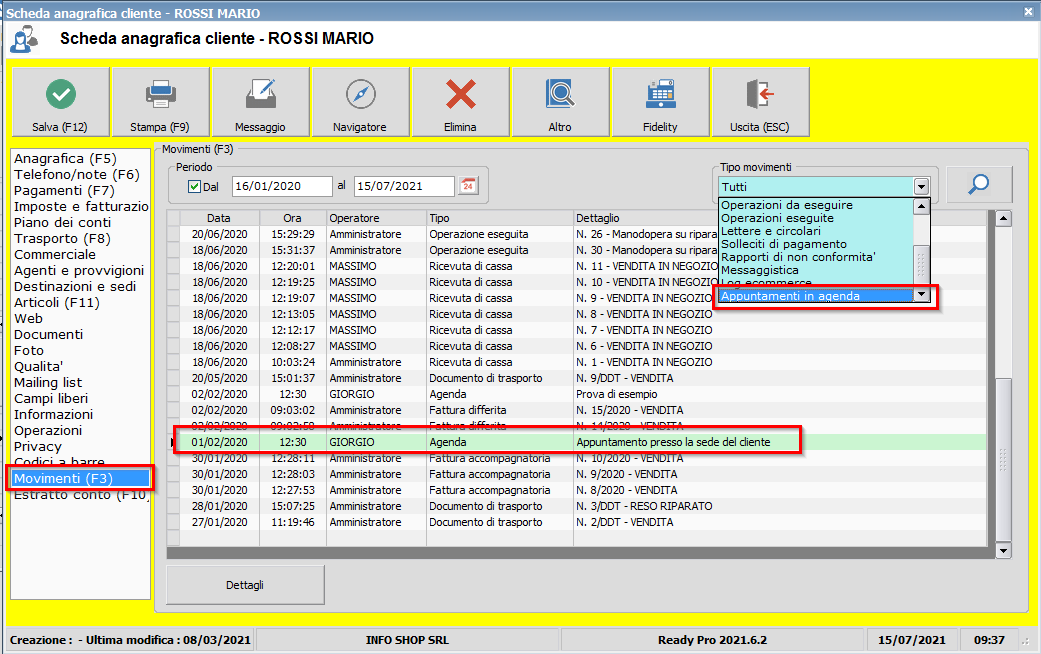Viewport: 1041px width, 654px height.
Task: Toggle the Dal period checkbox
Action: [x=194, y=187]
